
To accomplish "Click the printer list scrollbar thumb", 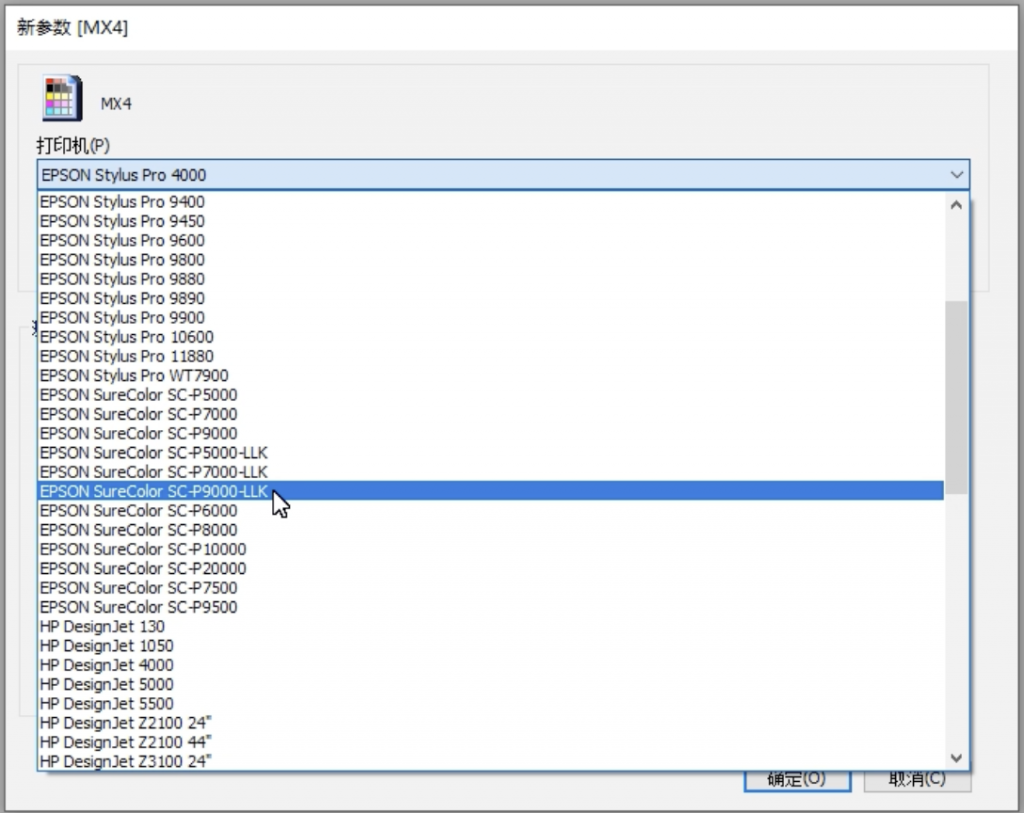I will point(957,397).
